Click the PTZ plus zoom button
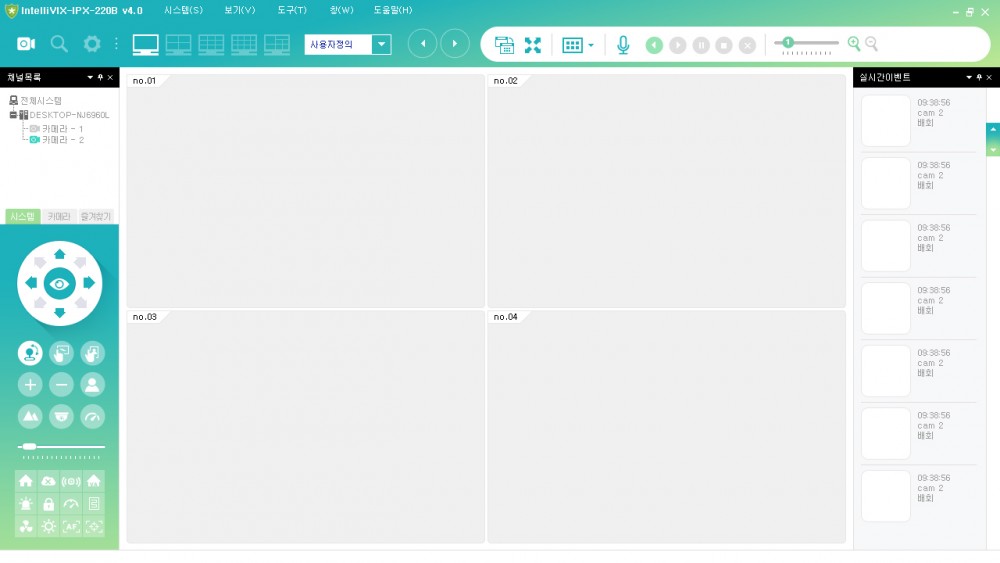Image resolution: width=1000 pixels, height=563 pixels. coord(30,384)
